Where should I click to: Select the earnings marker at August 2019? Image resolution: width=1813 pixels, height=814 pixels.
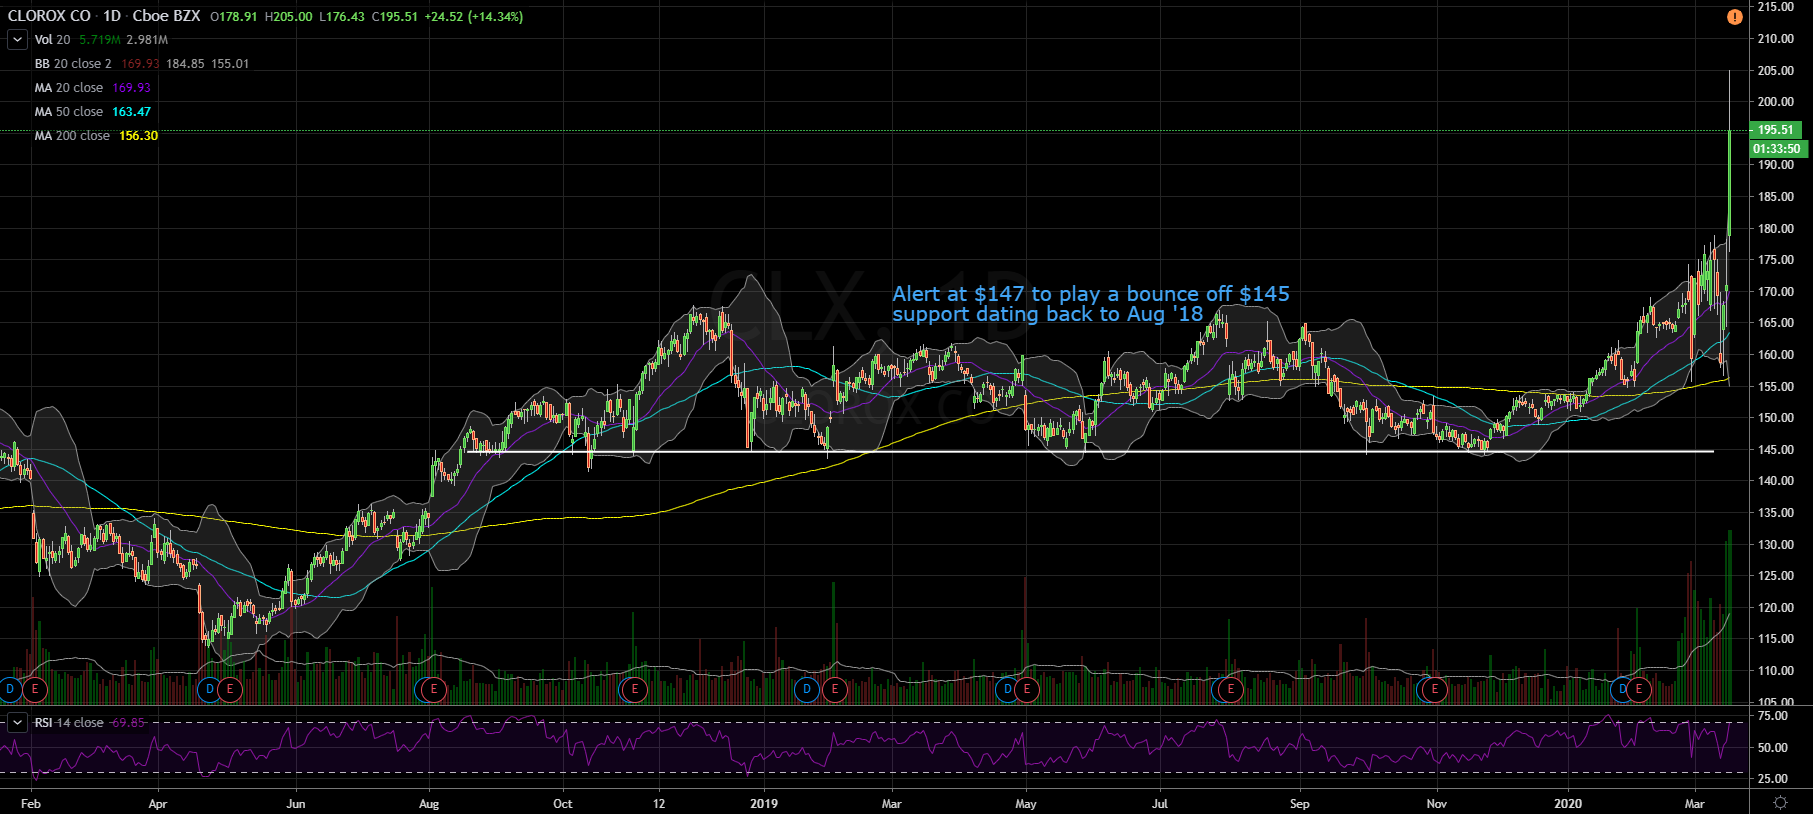pyautogui.click(x=1230, y=689)
